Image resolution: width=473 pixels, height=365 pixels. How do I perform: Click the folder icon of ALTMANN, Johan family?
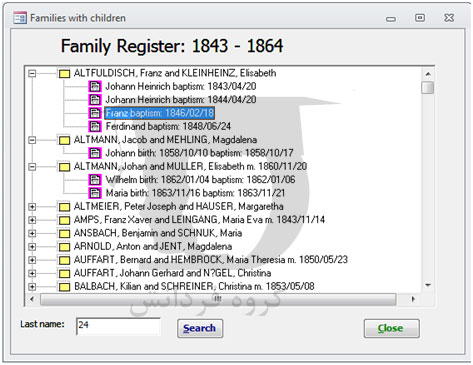point(64,167)
